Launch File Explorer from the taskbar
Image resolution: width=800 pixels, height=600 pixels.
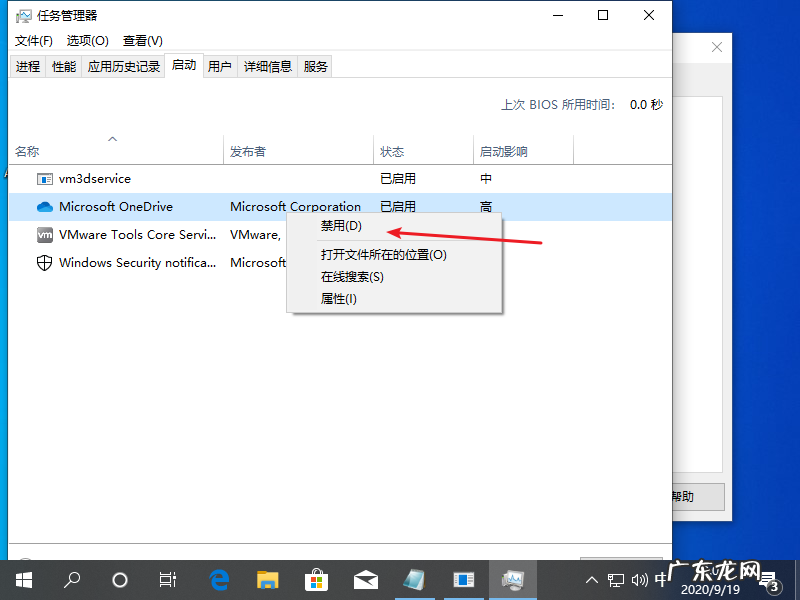[266, 579]
